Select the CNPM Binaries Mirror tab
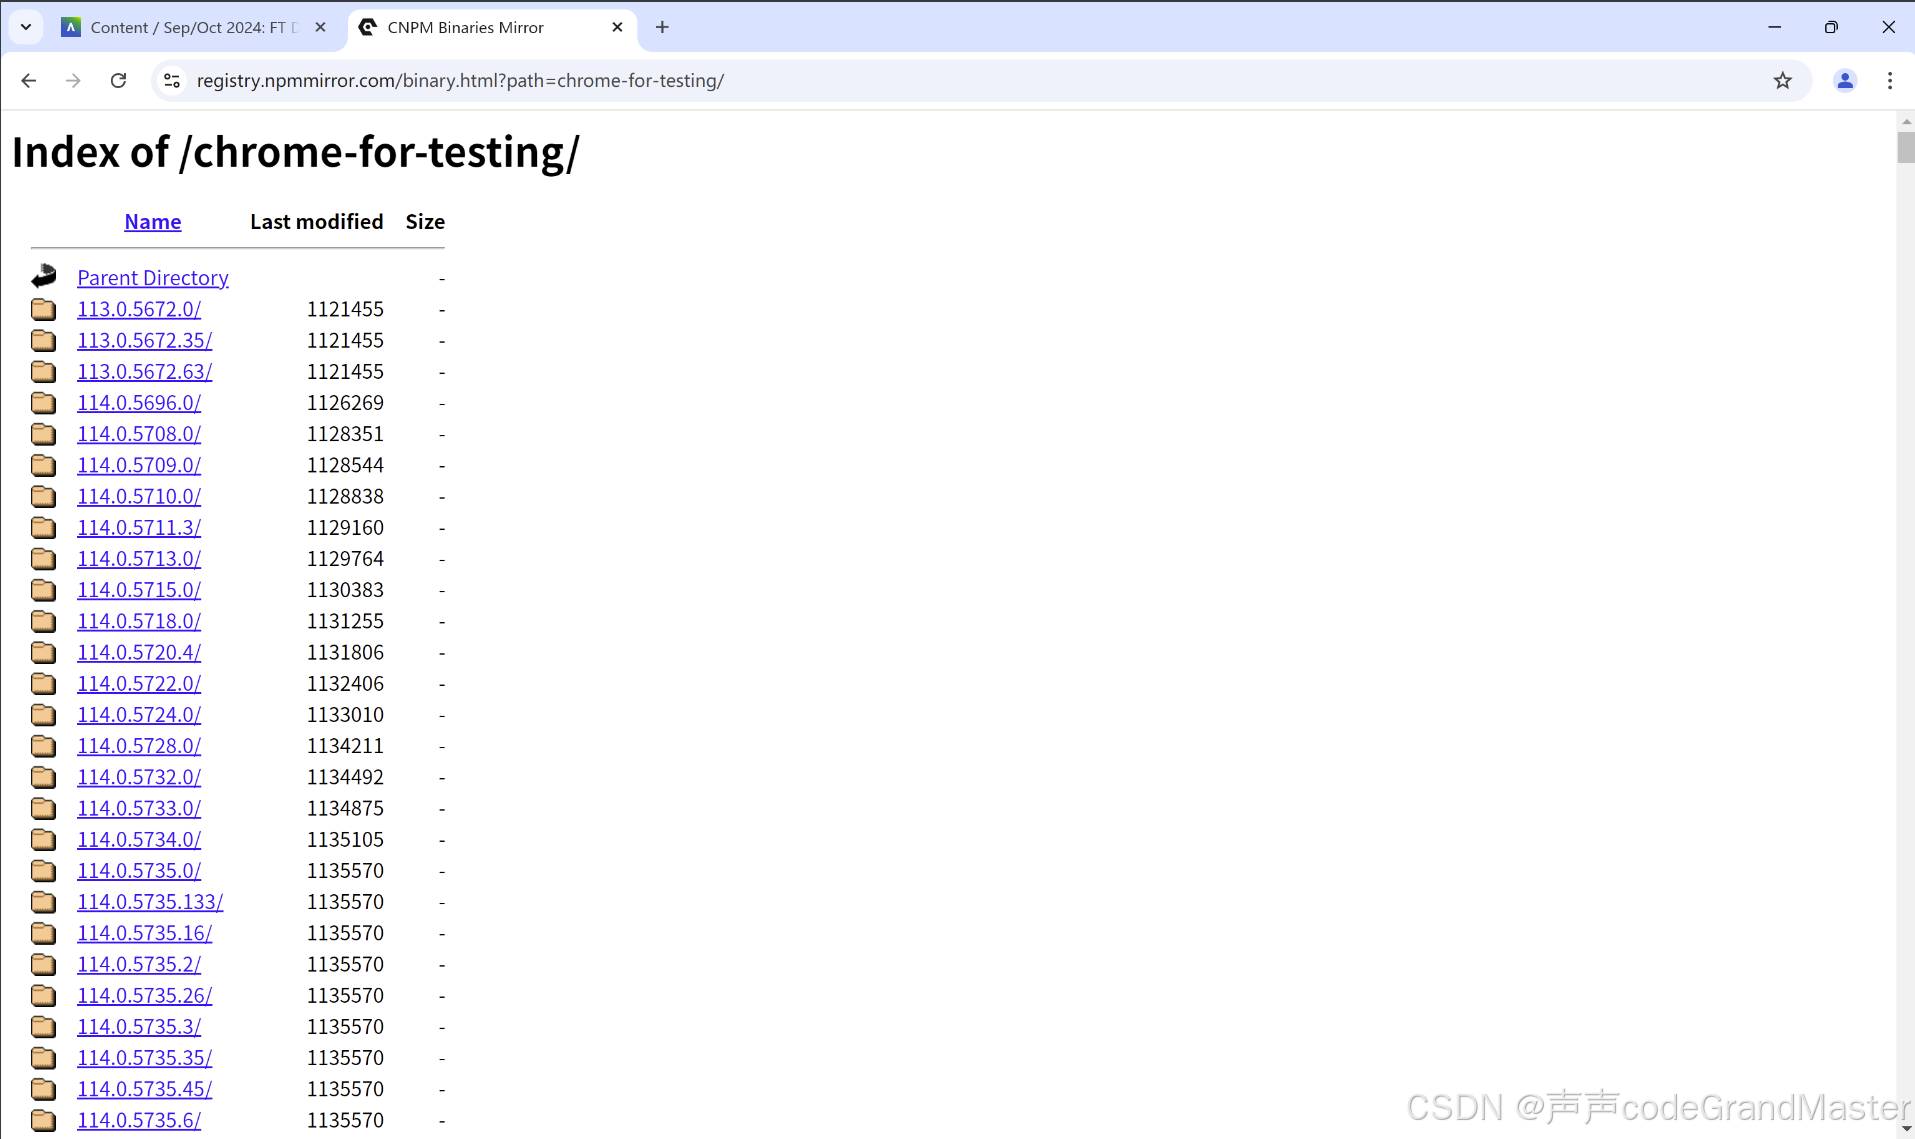Viewport: 1915px width, 1139px height. [x=492, y=27]
